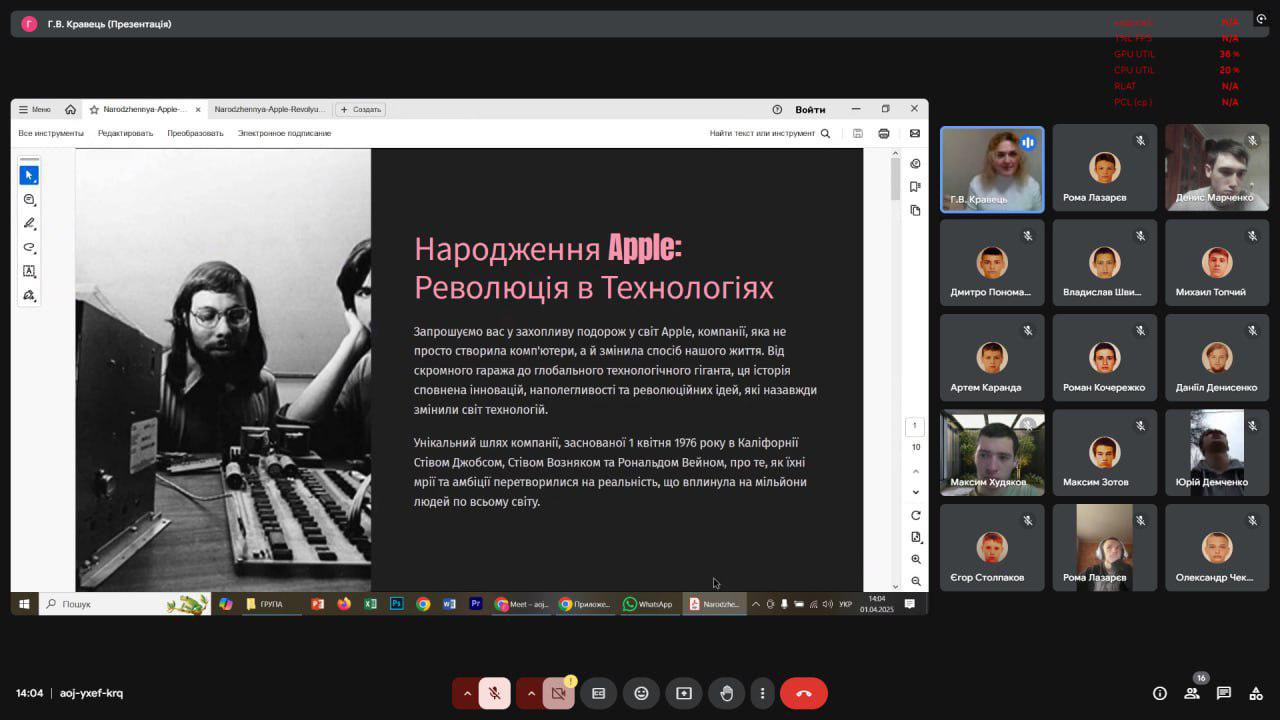The height and width of the screenshot is (720, 1280).
Task: Choose the comment bubble tool in Acrobat sidebar
Action: [29, 199]
